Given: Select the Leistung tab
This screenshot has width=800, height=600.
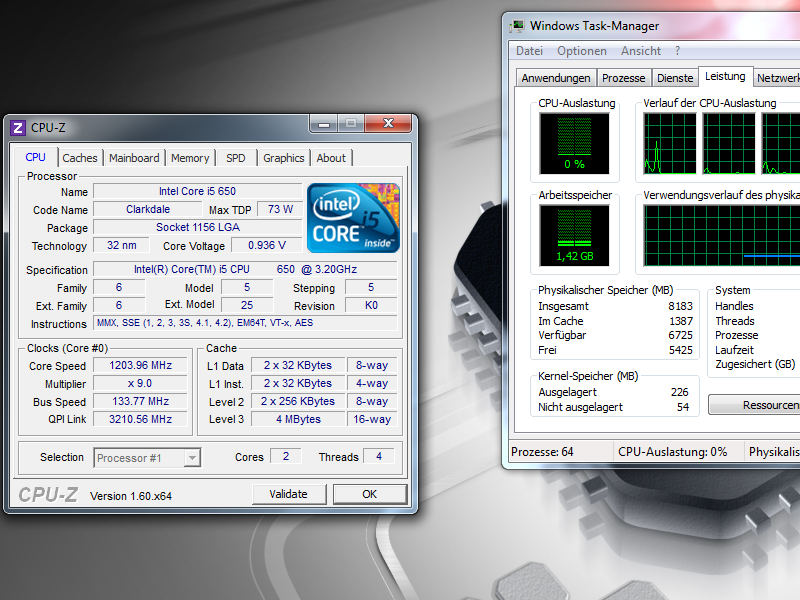Looking at the screenshot, I should coord(725,76).
